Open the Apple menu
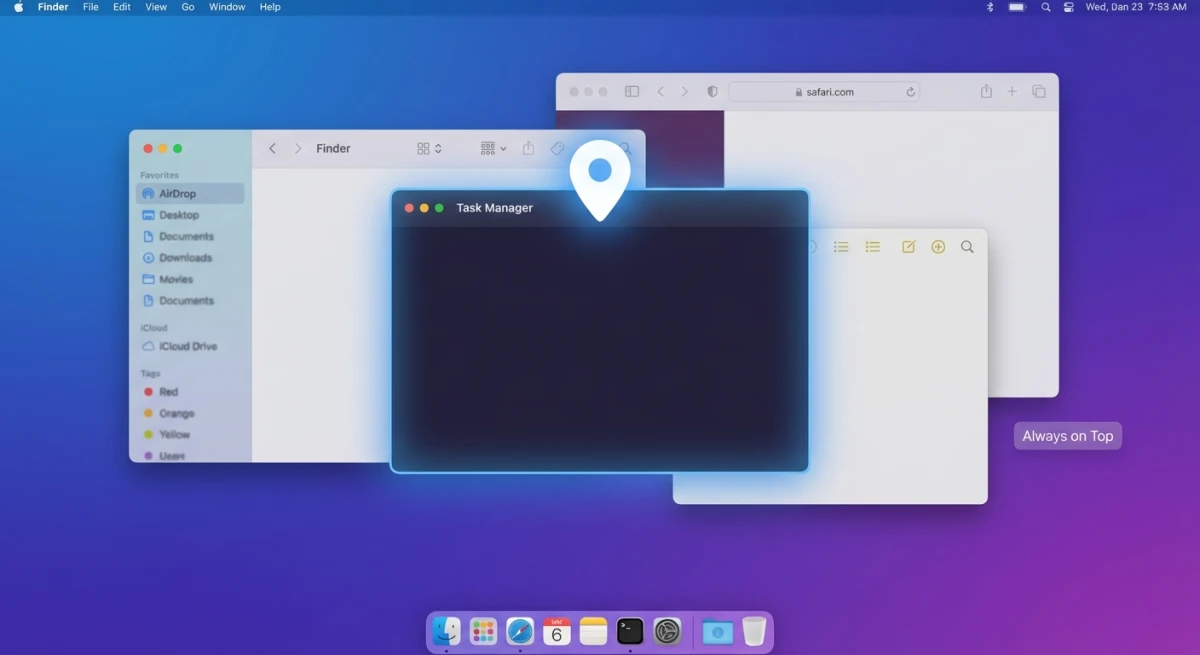Screen dimensions: 1200x655 (x=18, y=7)
